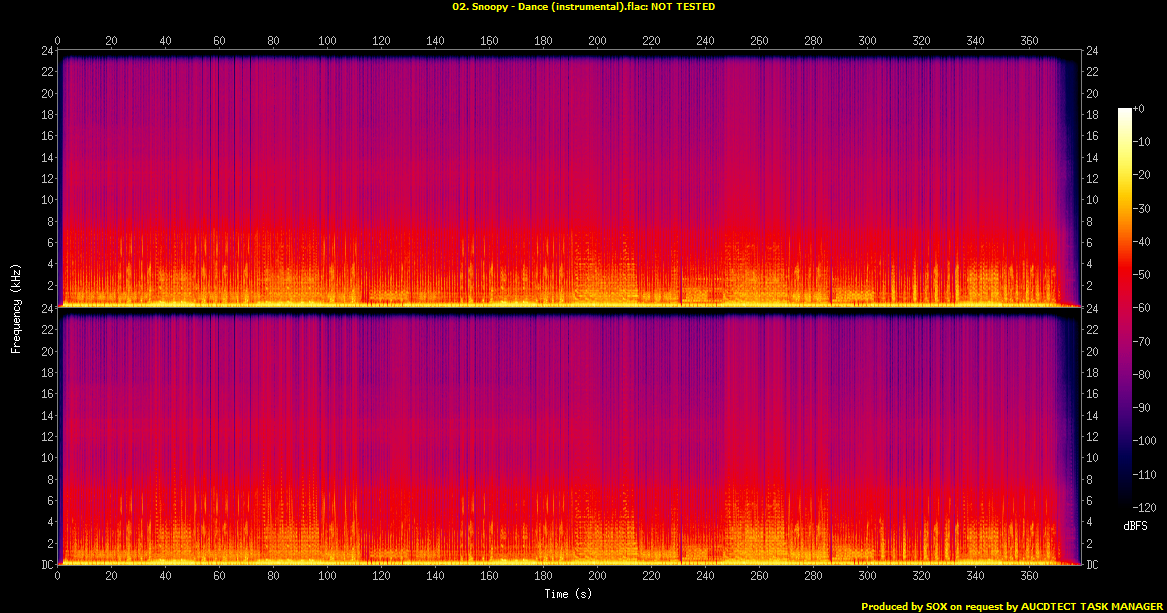Viewport: 1167px width, 613px height.
Task: Click '100' tick on top time axis
Action: [x=327, y=41]
